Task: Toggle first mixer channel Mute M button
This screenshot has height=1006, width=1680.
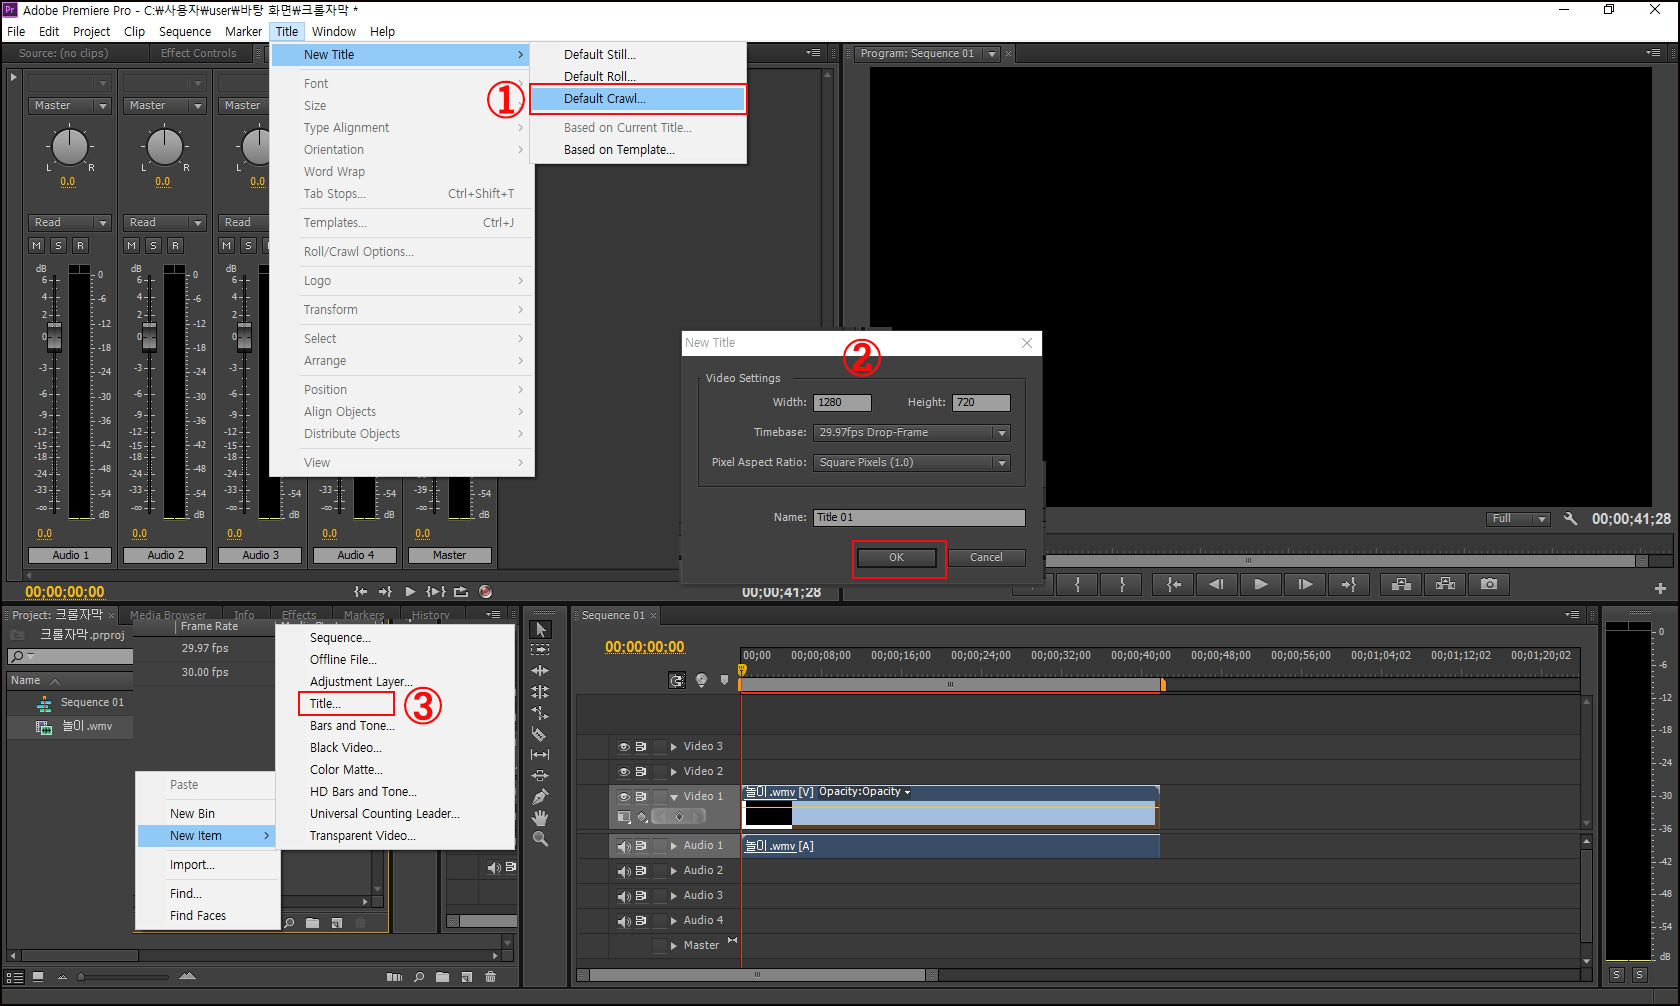Action: click(x=37, y=245)
